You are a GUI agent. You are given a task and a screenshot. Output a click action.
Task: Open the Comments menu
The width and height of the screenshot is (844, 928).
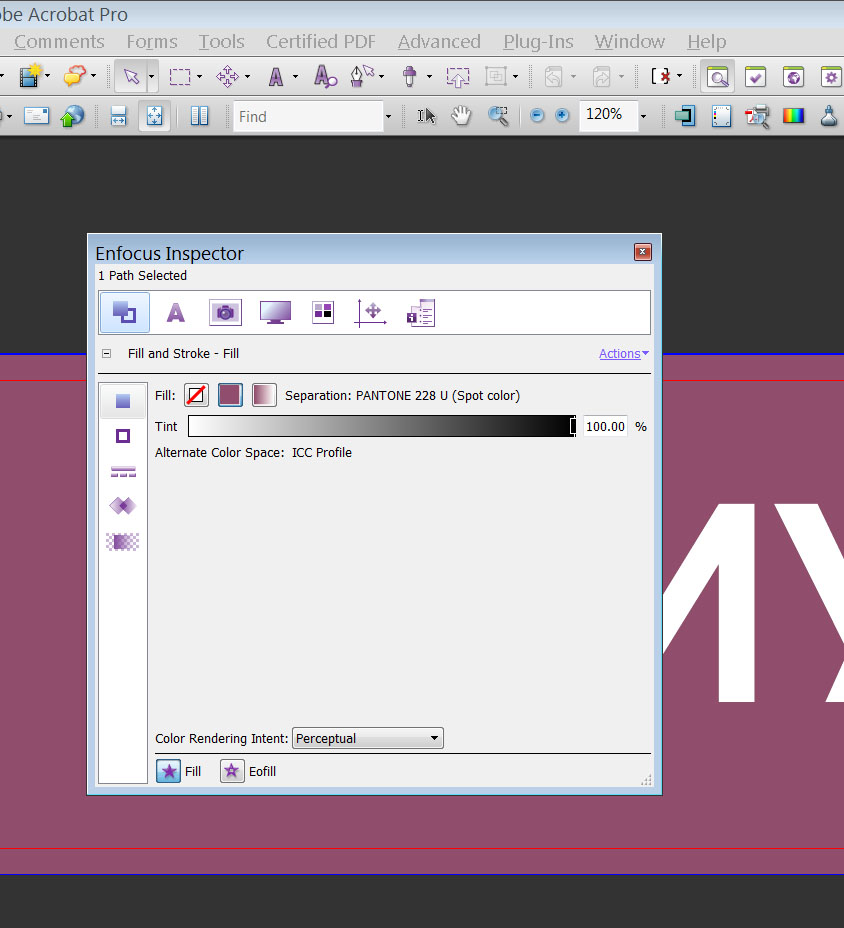(59, 41)
